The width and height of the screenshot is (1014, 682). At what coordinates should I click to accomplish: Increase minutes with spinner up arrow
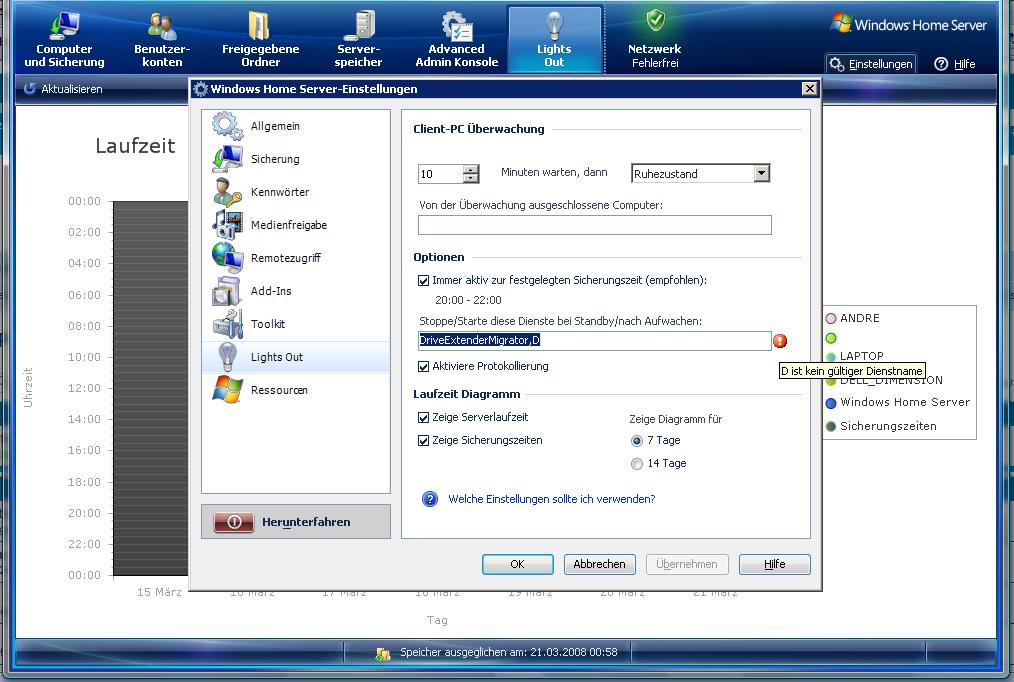471,169
